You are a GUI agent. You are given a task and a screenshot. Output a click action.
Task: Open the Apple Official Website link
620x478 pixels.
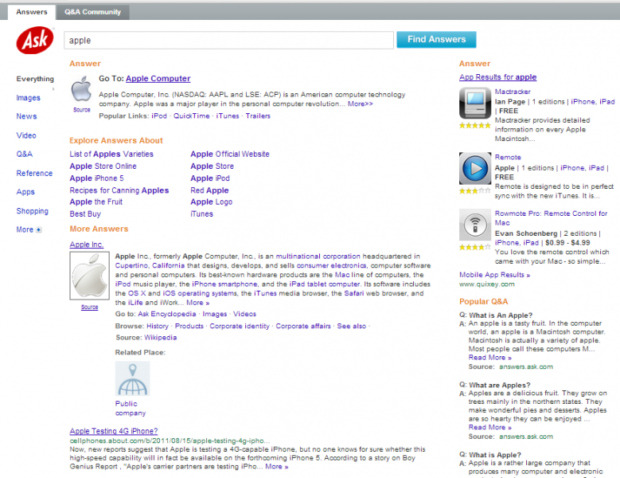229,154
